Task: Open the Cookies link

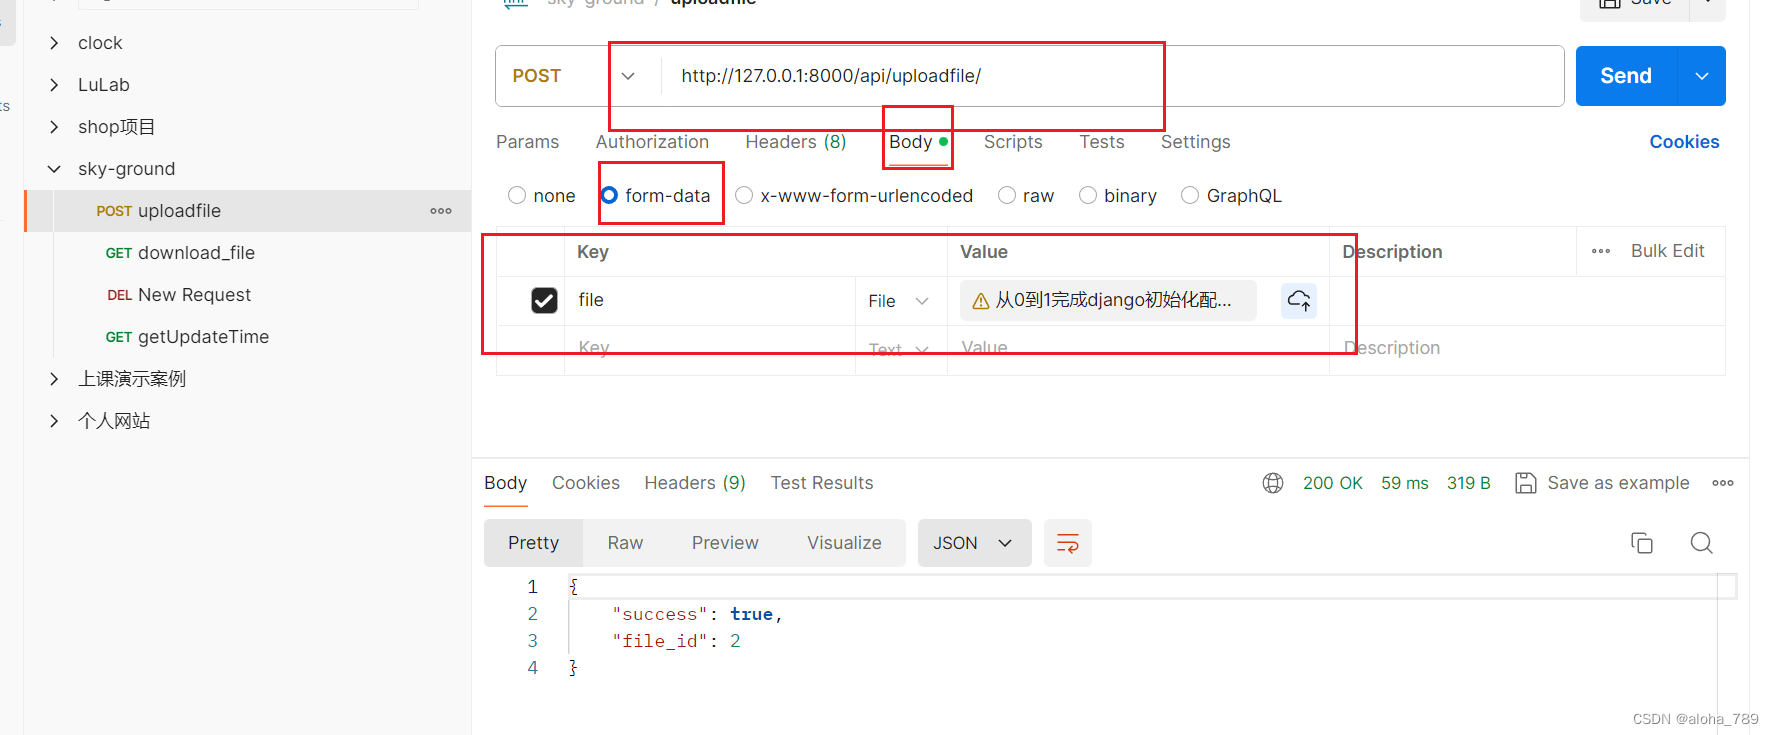Action: click(1684, 142)
